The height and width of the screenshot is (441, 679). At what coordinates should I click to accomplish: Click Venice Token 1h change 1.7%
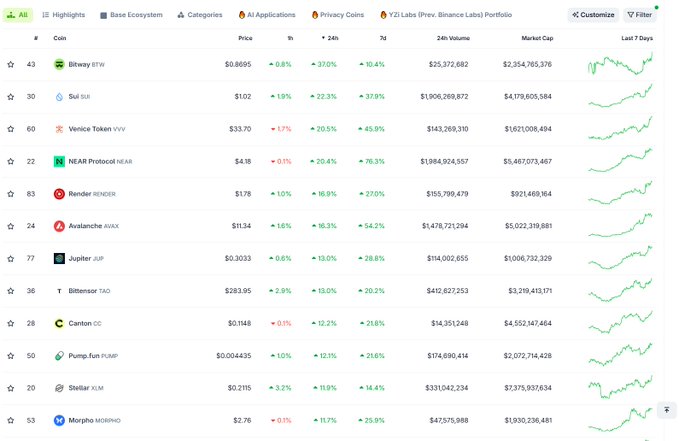(x=281, y=129)
